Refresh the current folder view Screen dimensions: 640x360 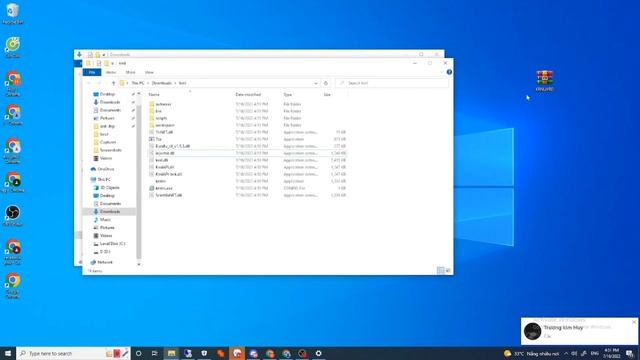tap(326, 83)
